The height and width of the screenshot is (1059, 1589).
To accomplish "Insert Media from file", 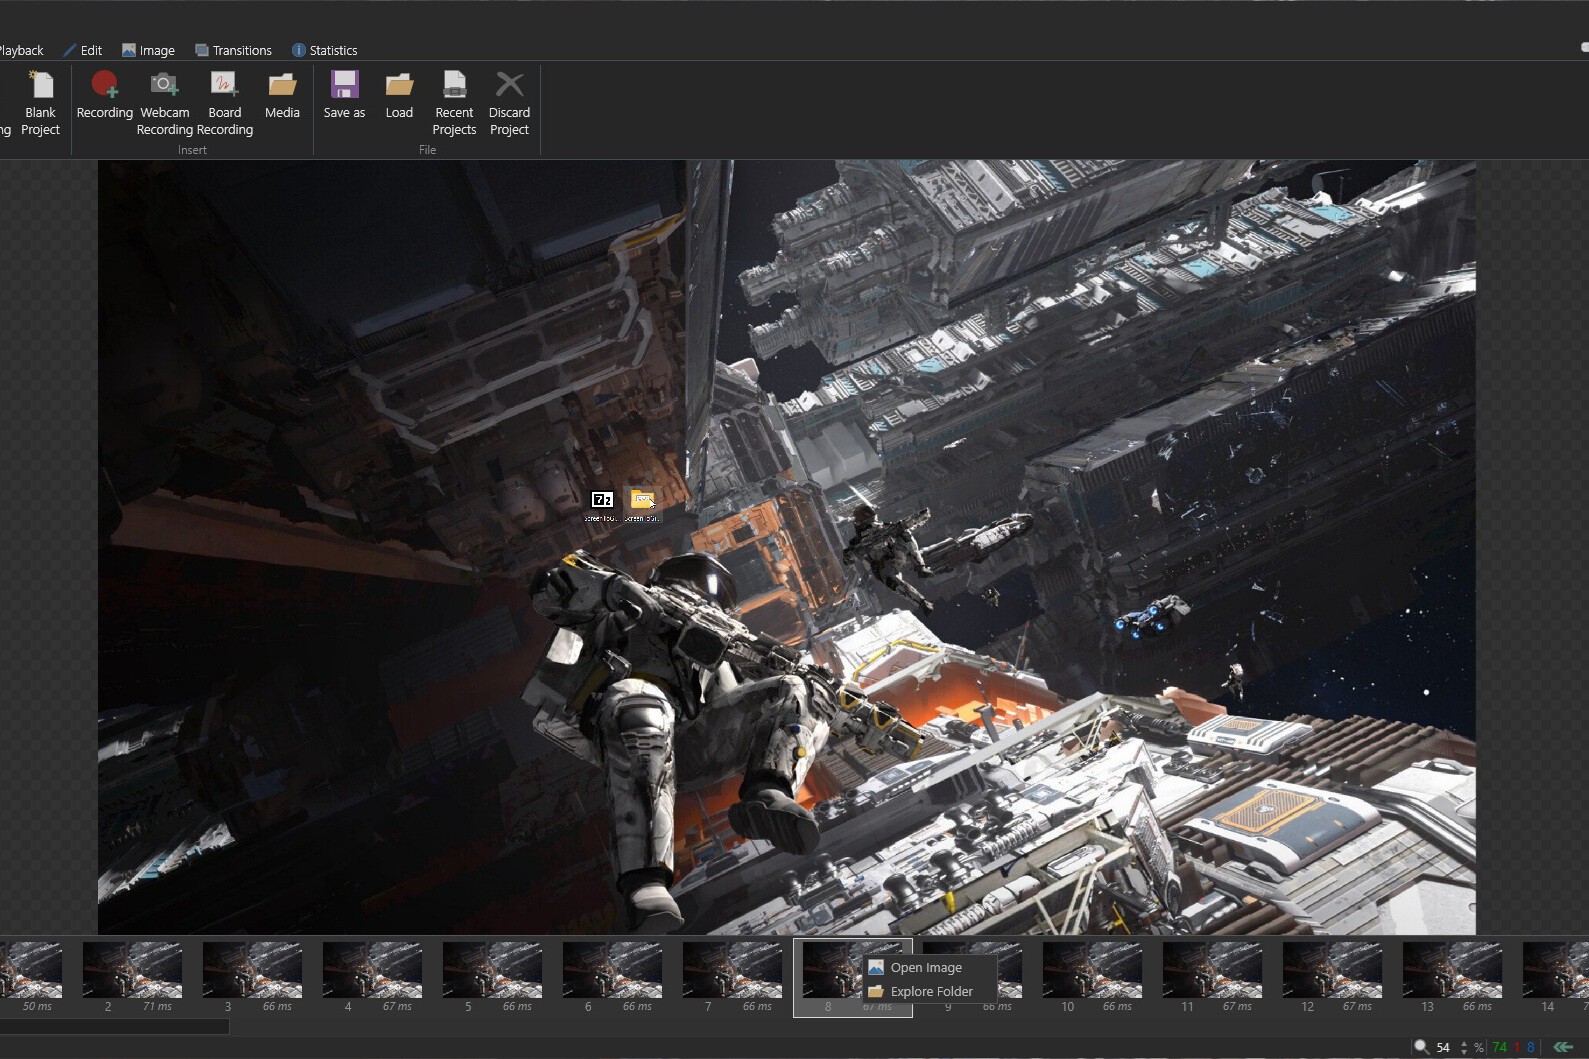I will (282, 96).
